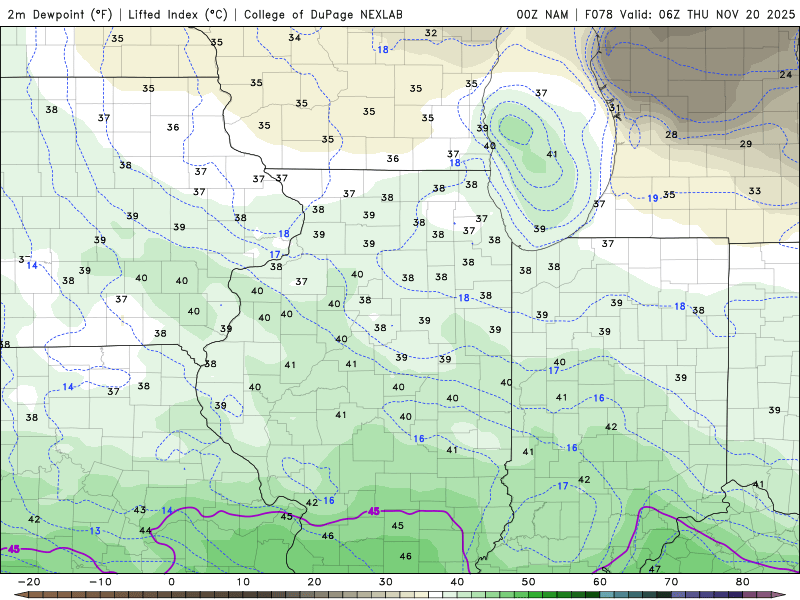
Task: Click the dewpoint value 44 on the map
Action: pos(145,531)
